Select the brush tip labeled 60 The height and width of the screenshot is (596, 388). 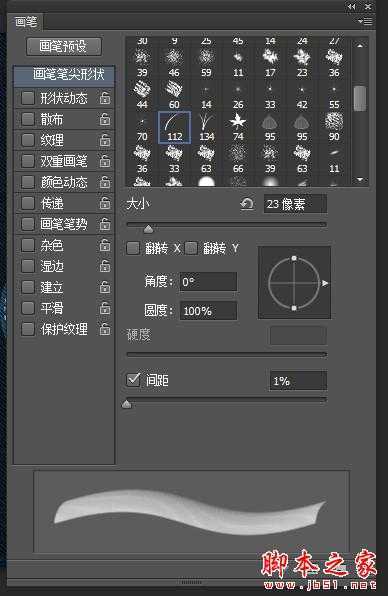(174, 95)
